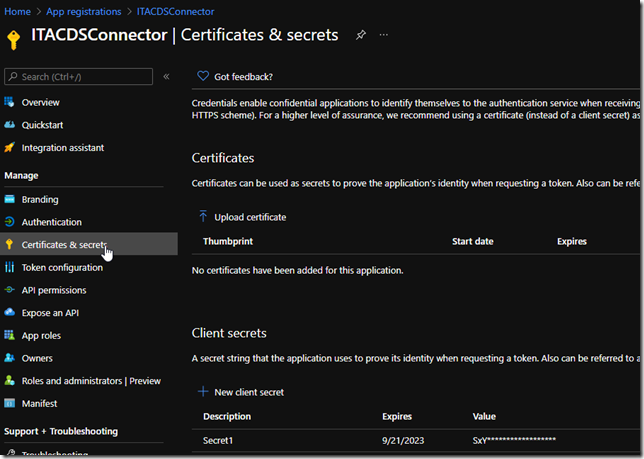
Task: Click the Token configuration bars icon
Action: click(9, 267)
